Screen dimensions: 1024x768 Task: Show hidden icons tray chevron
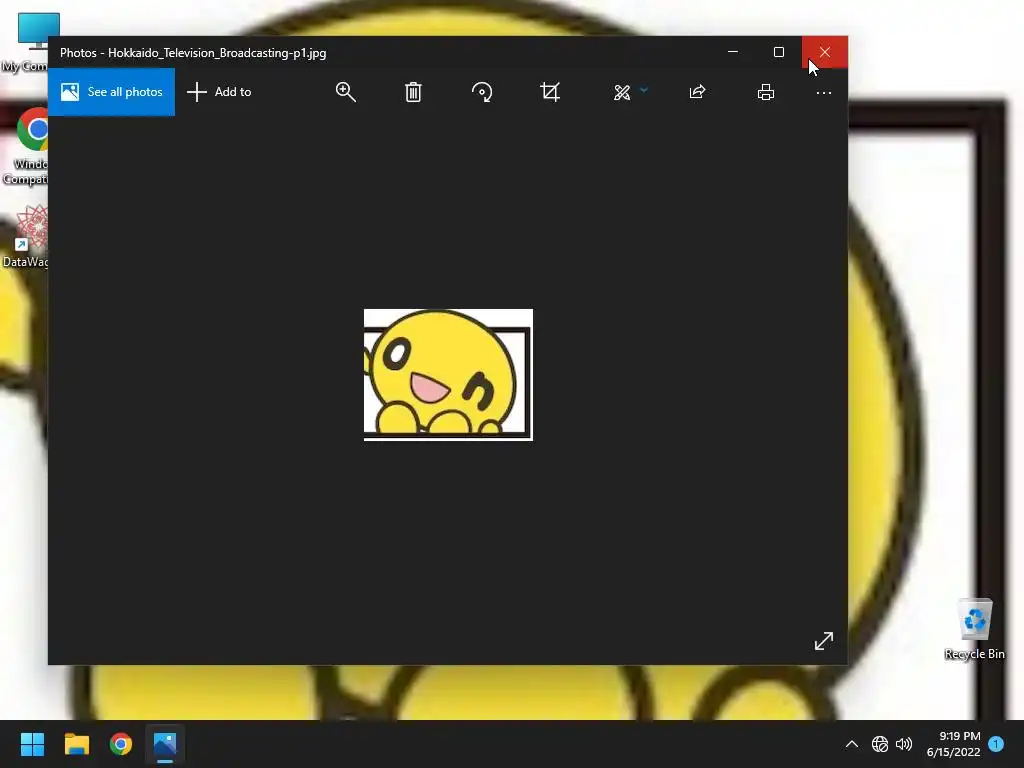(852, 744)
